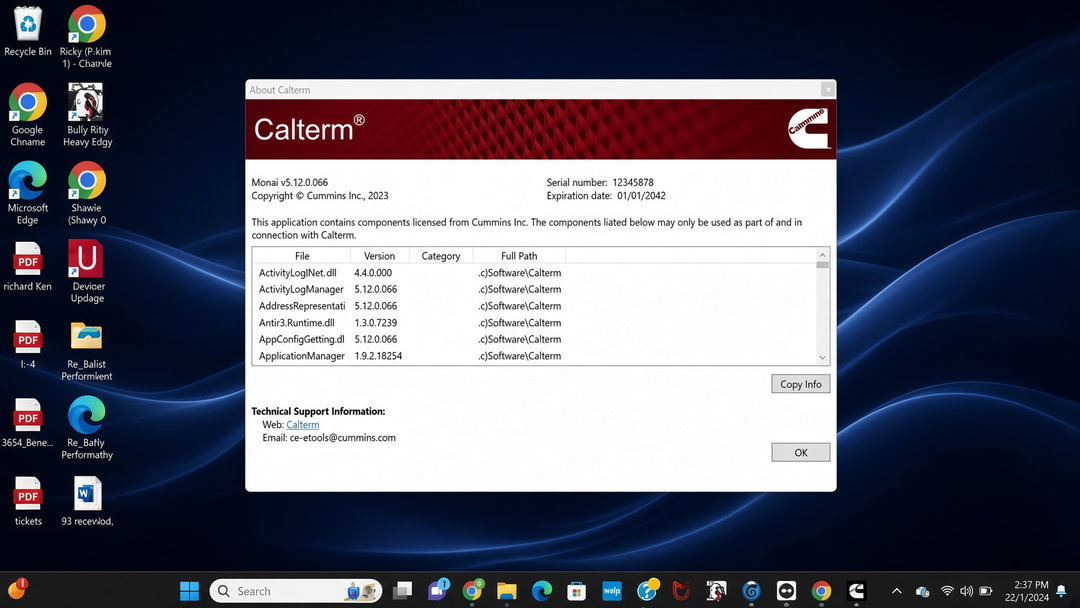This screenshot has width=1080, height=608.
Task: Open the red shield taskbar app
Action: pyautogui.click(x=681, y=591)
